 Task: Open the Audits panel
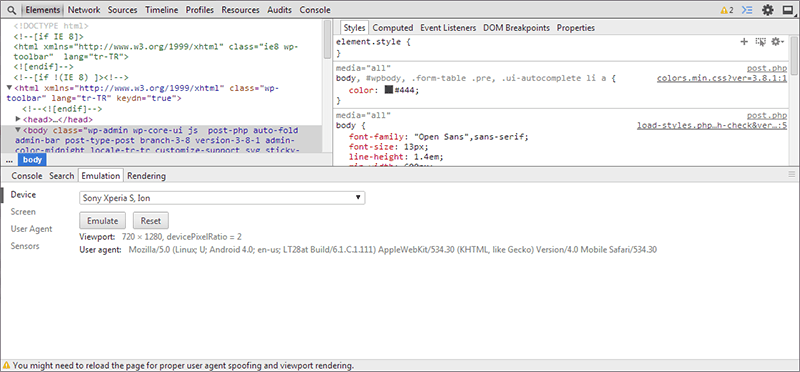pyautogui.click(x=280, y=10)
